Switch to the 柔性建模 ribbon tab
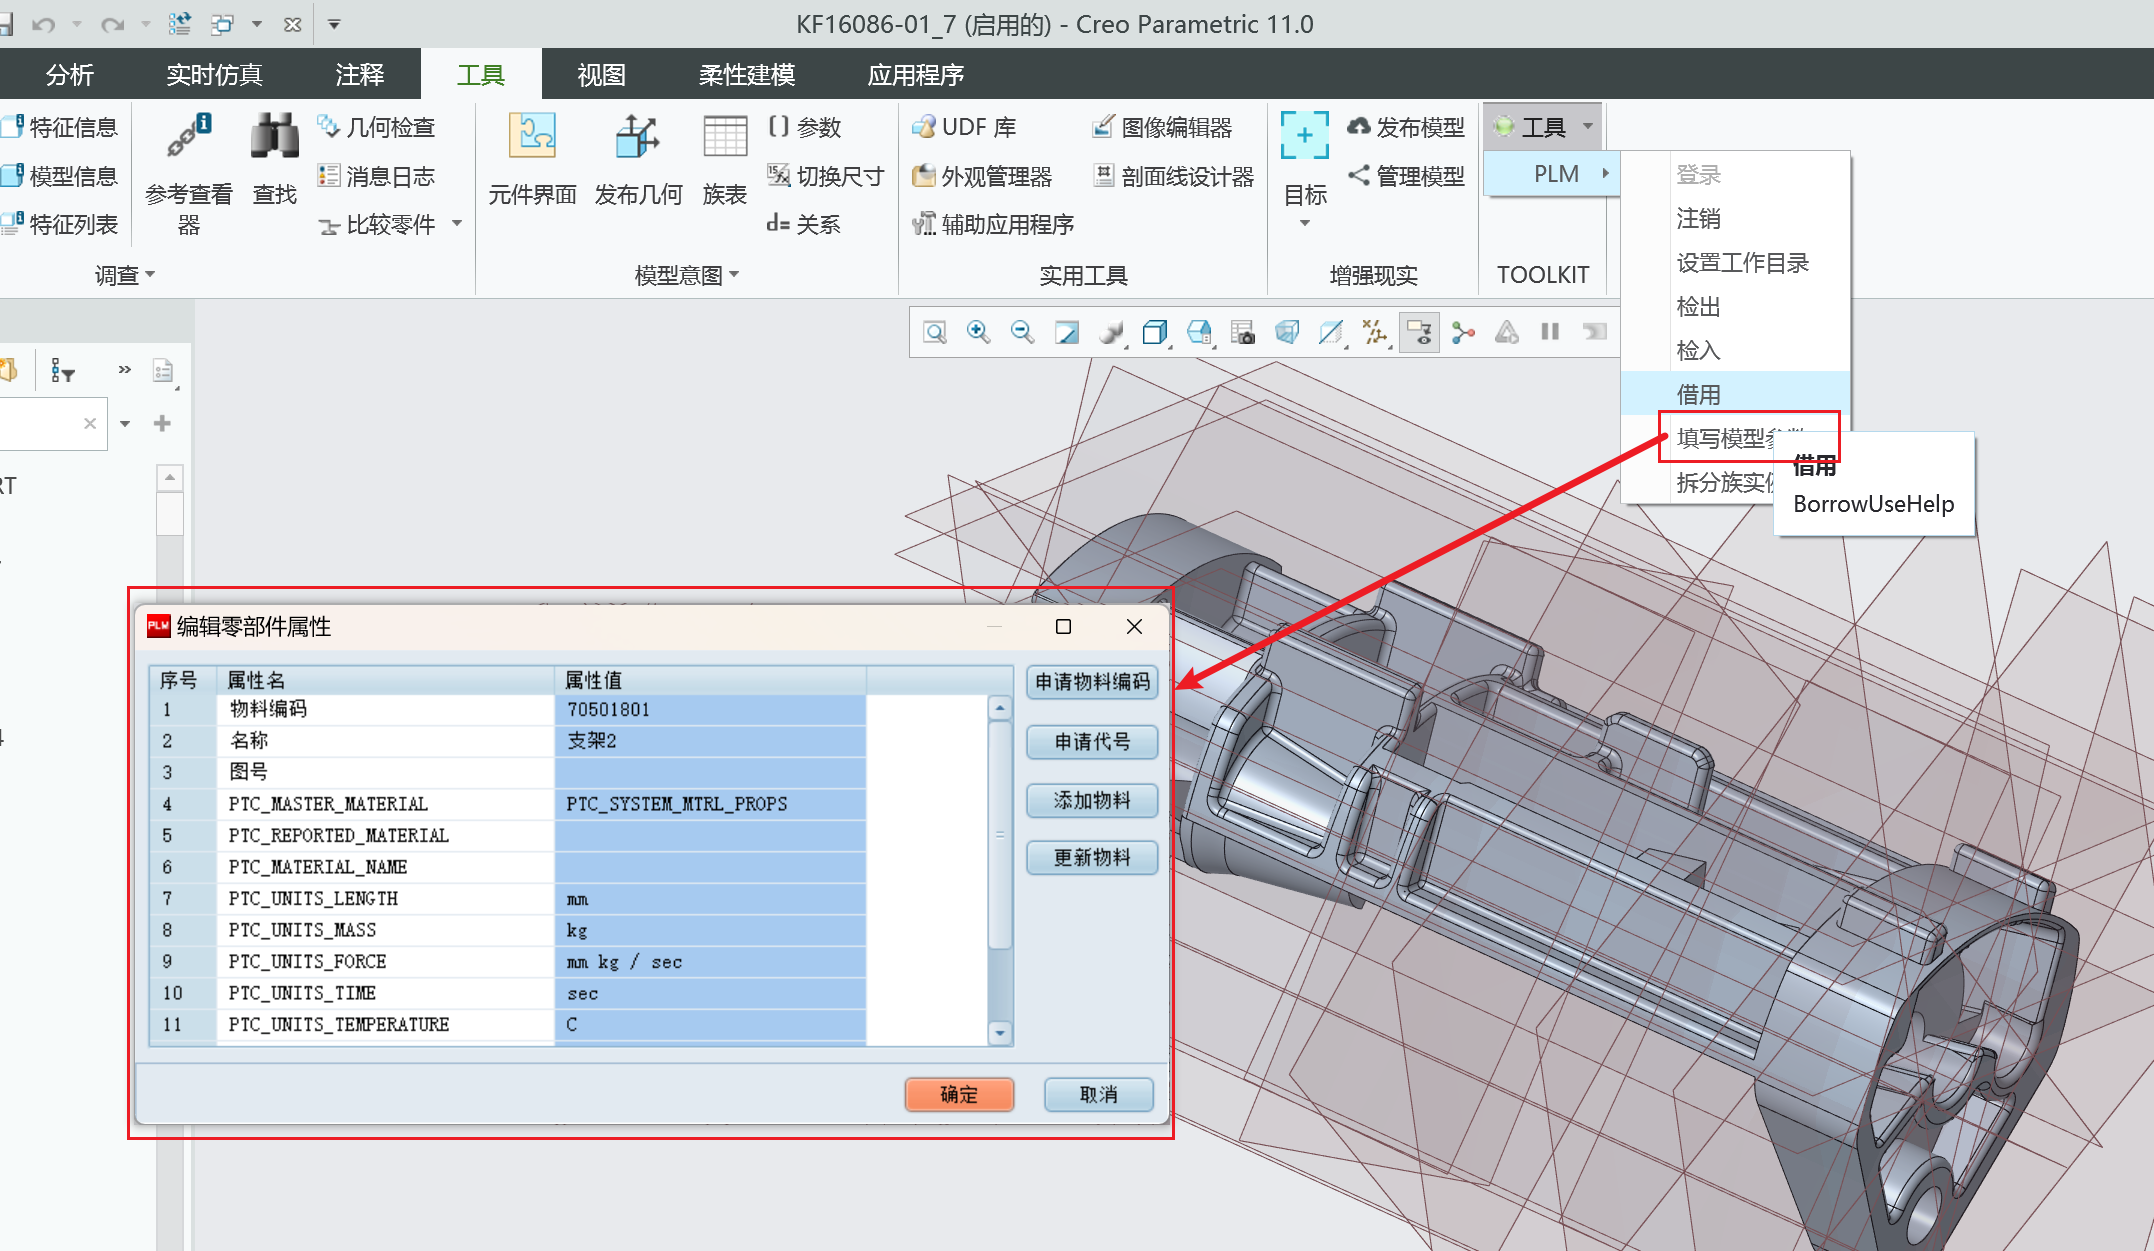Viewport: 2154px width, 1251px height. point(747,75)
